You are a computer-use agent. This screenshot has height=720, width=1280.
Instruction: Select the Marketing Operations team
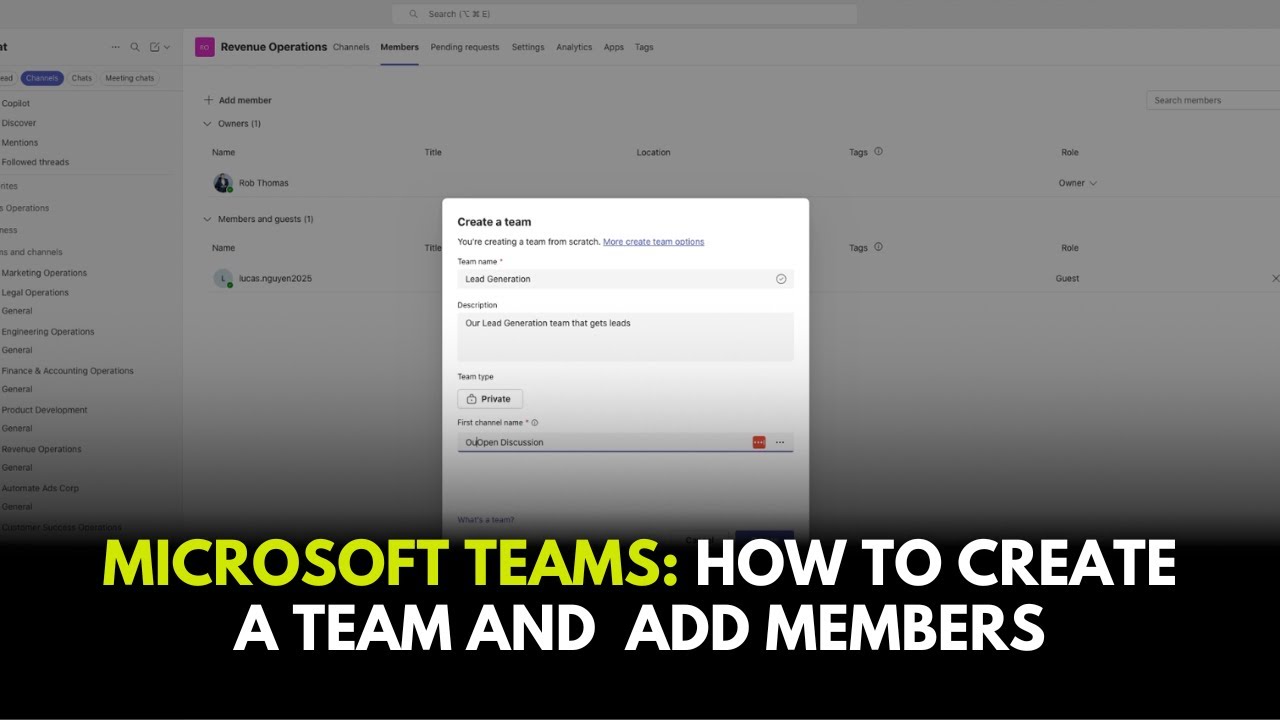coord(44,273)
